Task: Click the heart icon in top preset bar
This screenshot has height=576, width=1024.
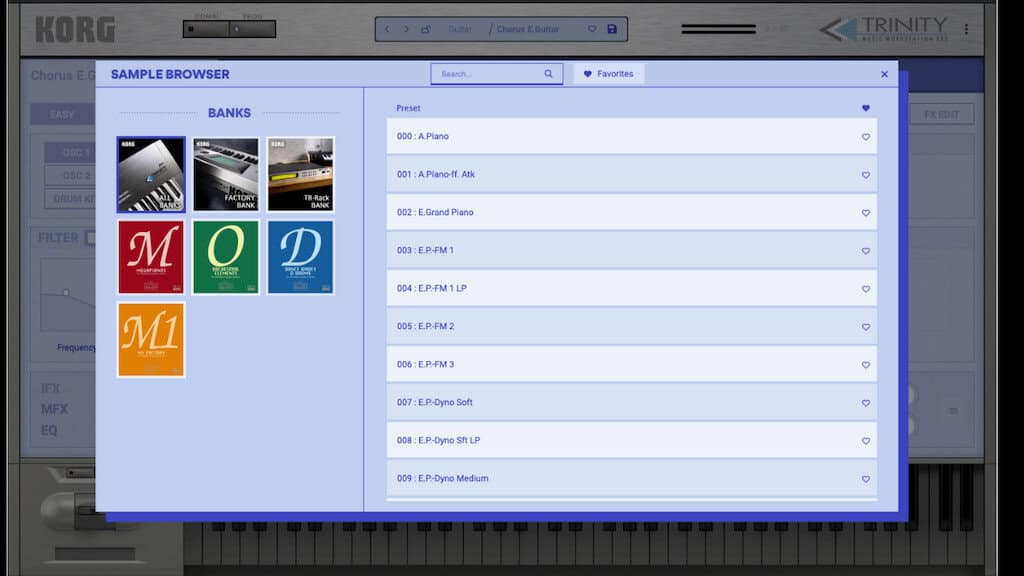Action: tap(592, 29)
